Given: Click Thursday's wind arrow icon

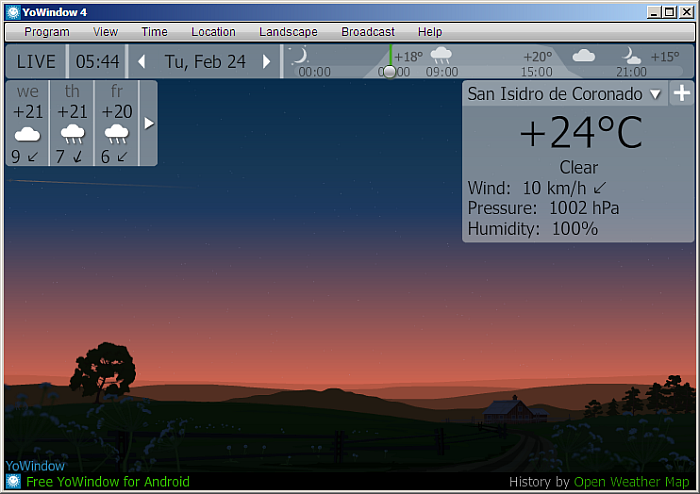Looking at the screenshot, I should coord(78,157).
